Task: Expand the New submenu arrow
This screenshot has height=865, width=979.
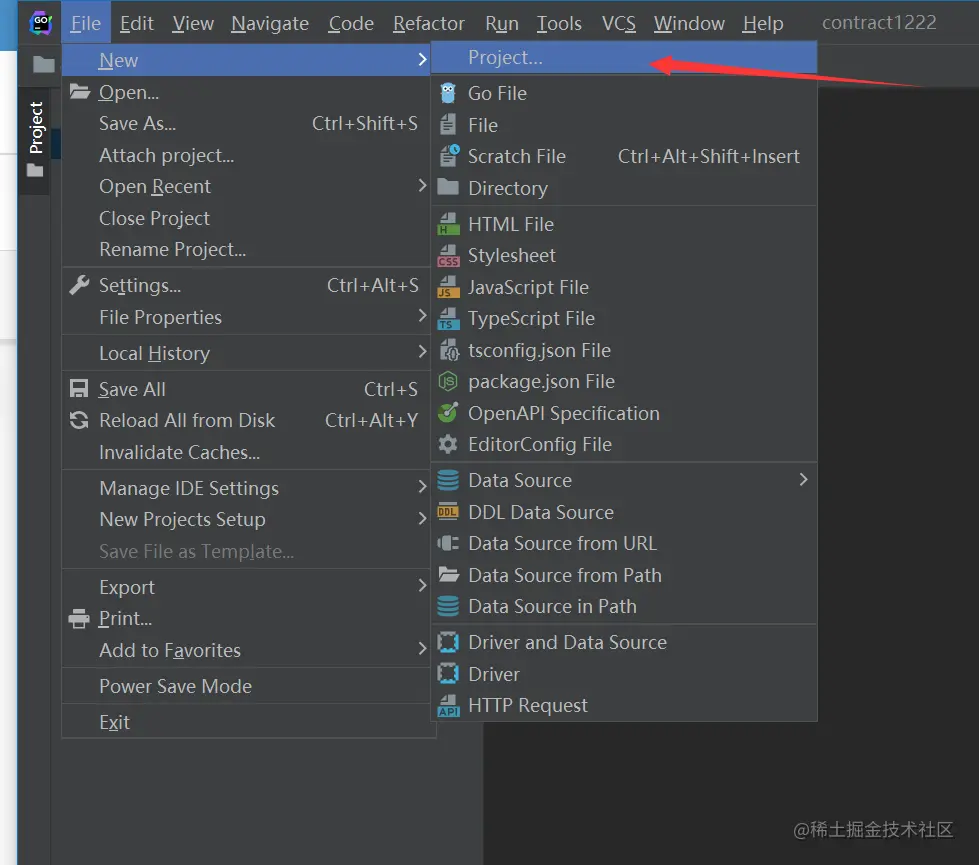Action: pyautogui.click(x=422, y=59)
